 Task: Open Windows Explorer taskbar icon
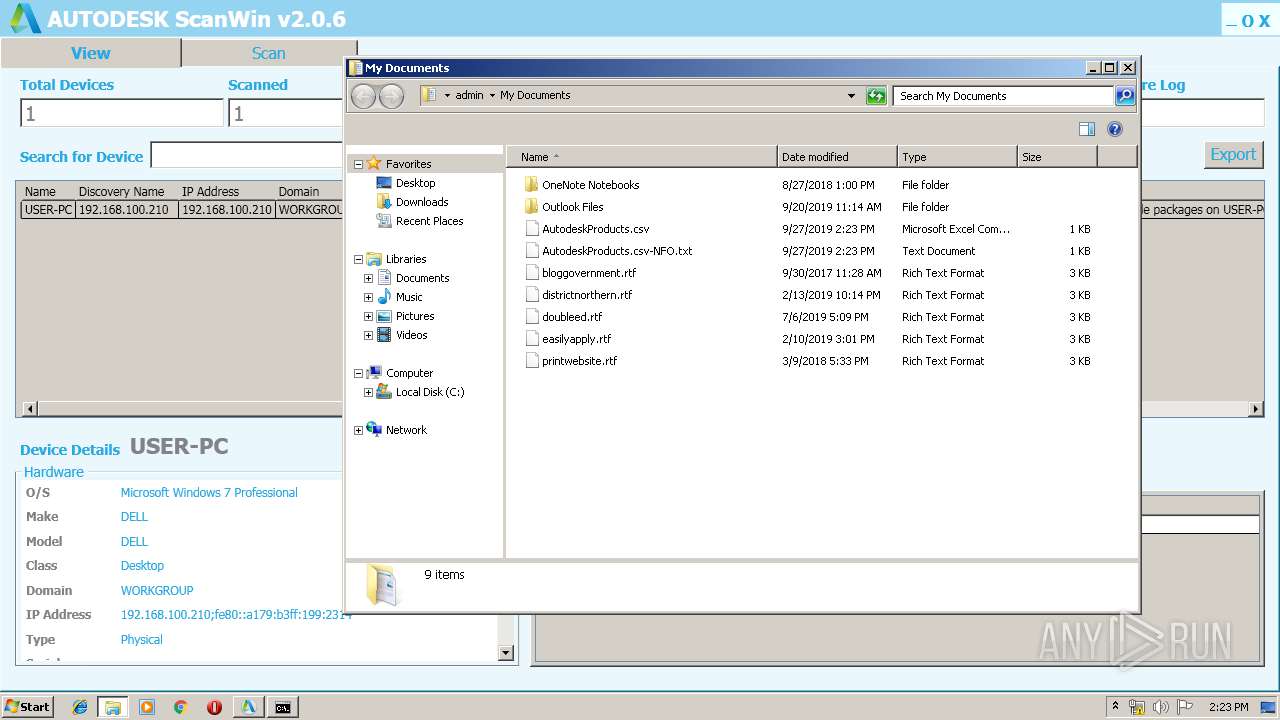click(112, 707)
